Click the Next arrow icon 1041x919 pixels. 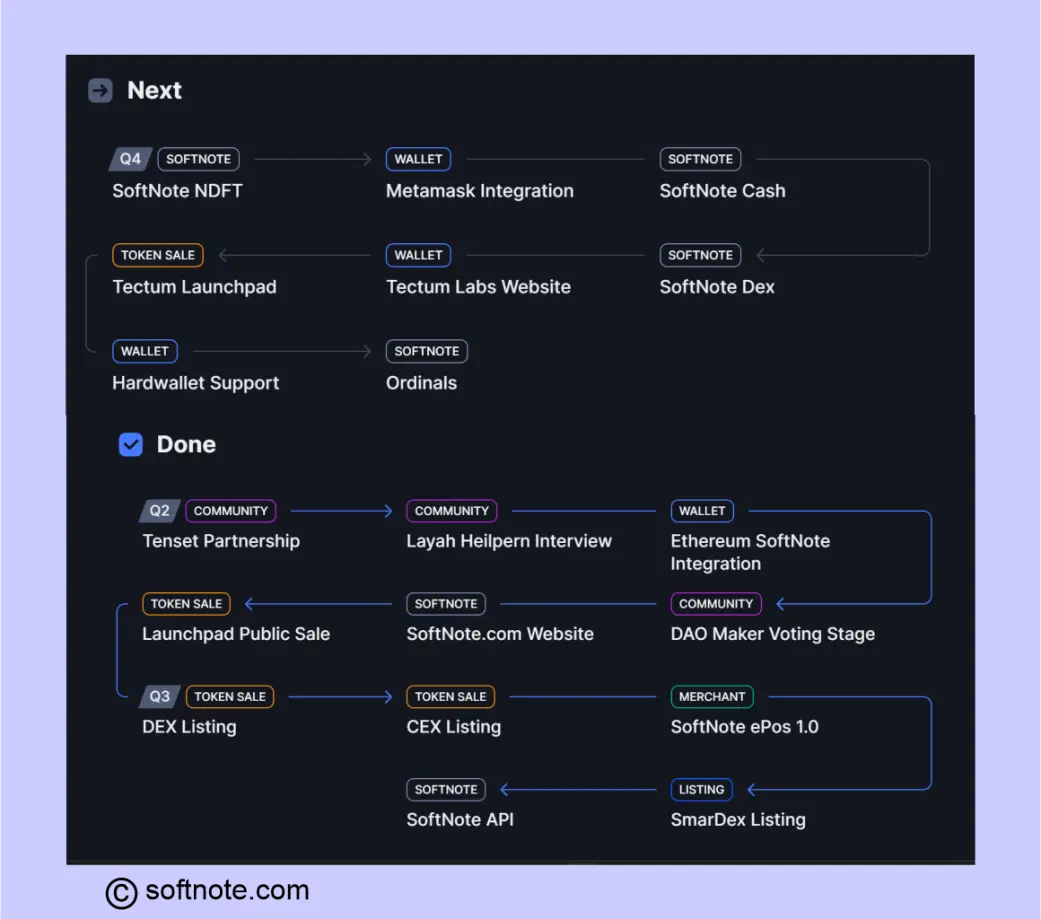point(100,90)
